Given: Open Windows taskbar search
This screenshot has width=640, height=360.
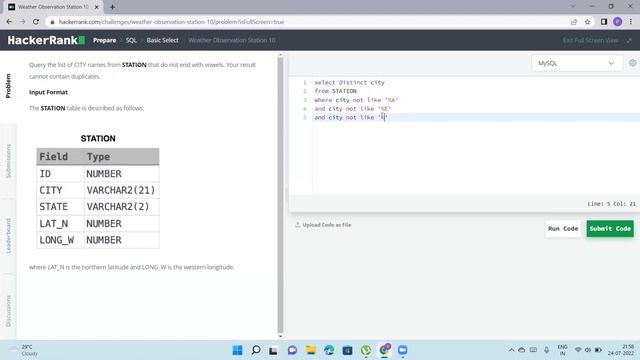Looking at the screenshot, I should (x=256, y=350).
